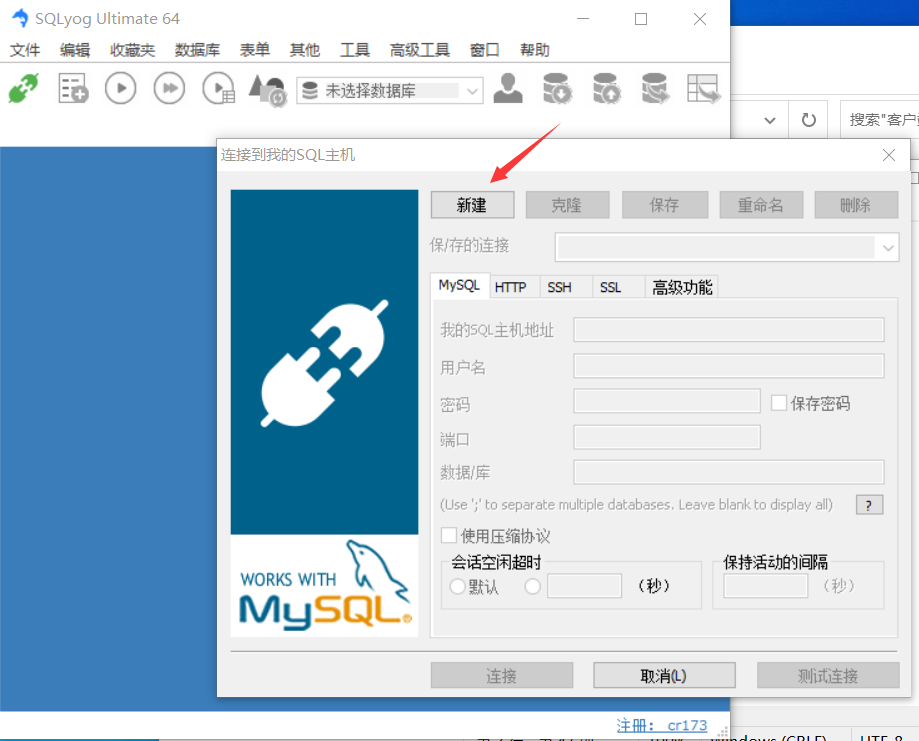Click the user manager person icon

pos(507,88)
